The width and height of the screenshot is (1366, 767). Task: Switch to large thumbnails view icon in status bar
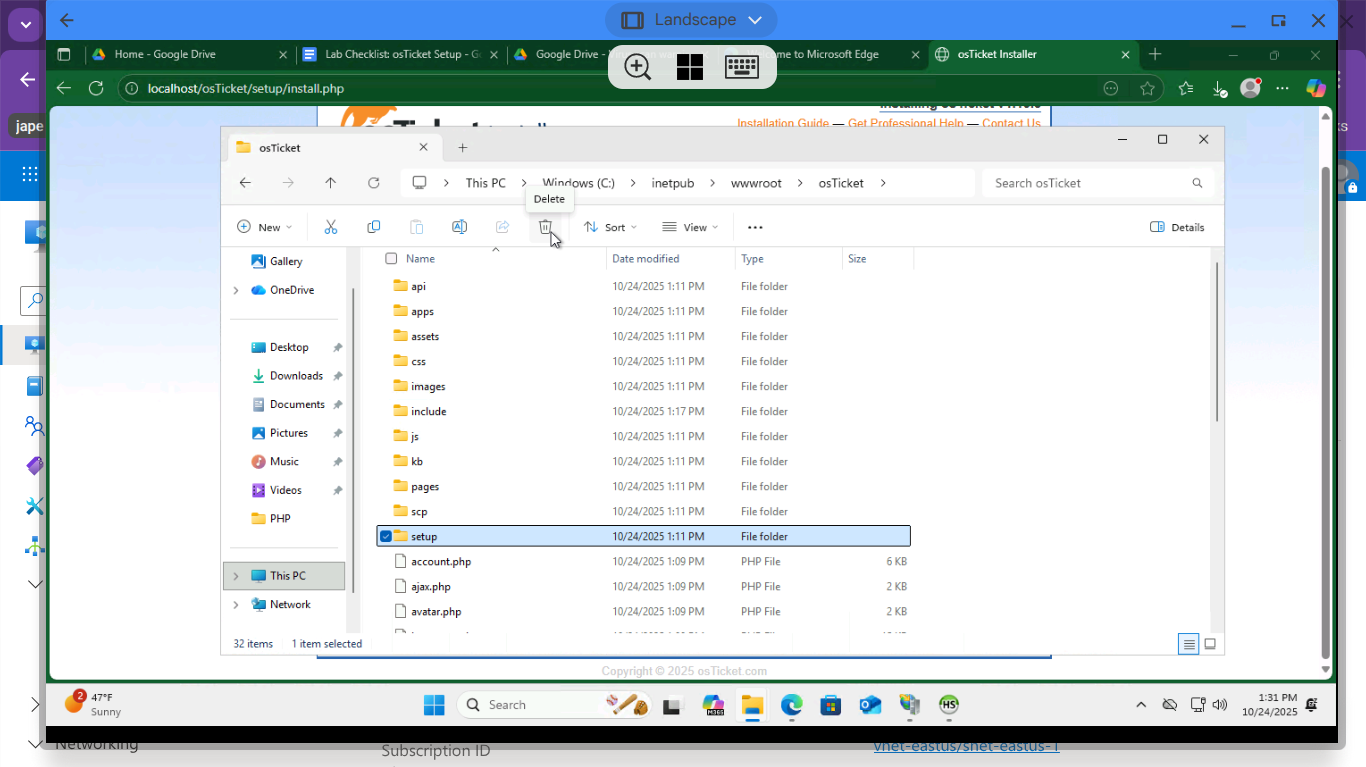pos(1210,644)
